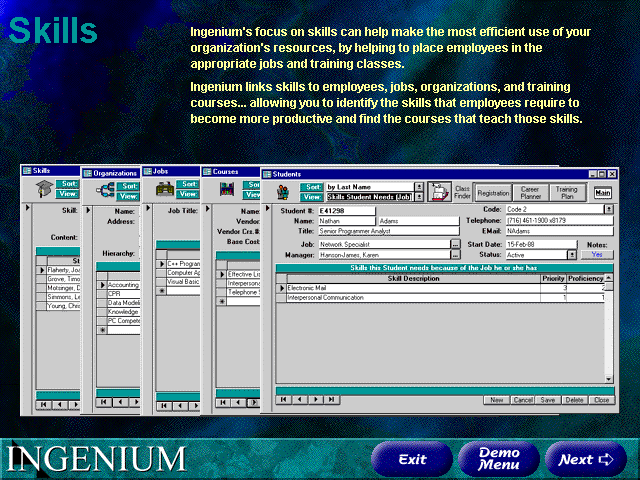640x480 pixels.
Task: Switch to the Training Plan tab
Action: (x=566, y=191)
